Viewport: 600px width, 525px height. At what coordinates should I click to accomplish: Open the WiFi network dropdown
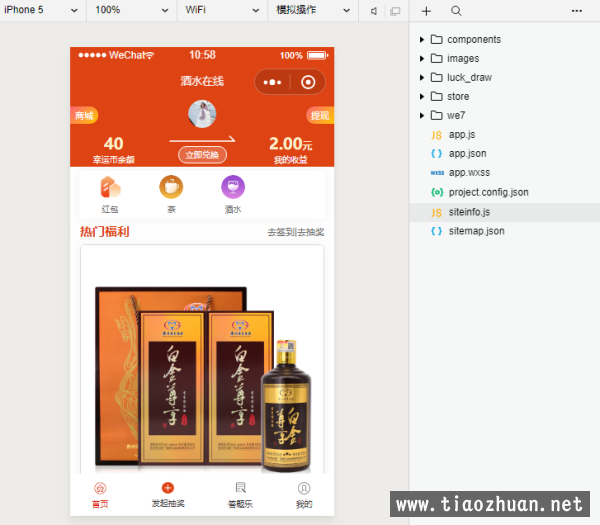coord(222,10)
